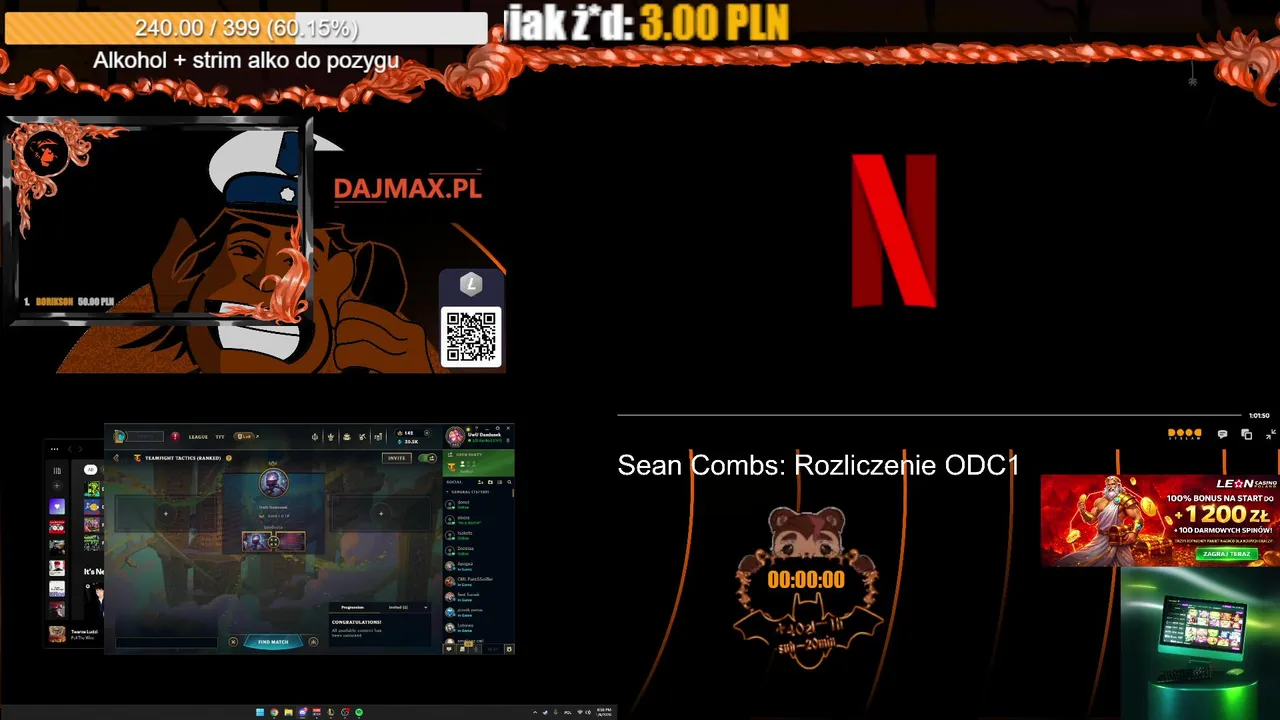Click round icon right of Find Match
Image resolution: width=1280 pixels, height=720 pixels.
313,642
